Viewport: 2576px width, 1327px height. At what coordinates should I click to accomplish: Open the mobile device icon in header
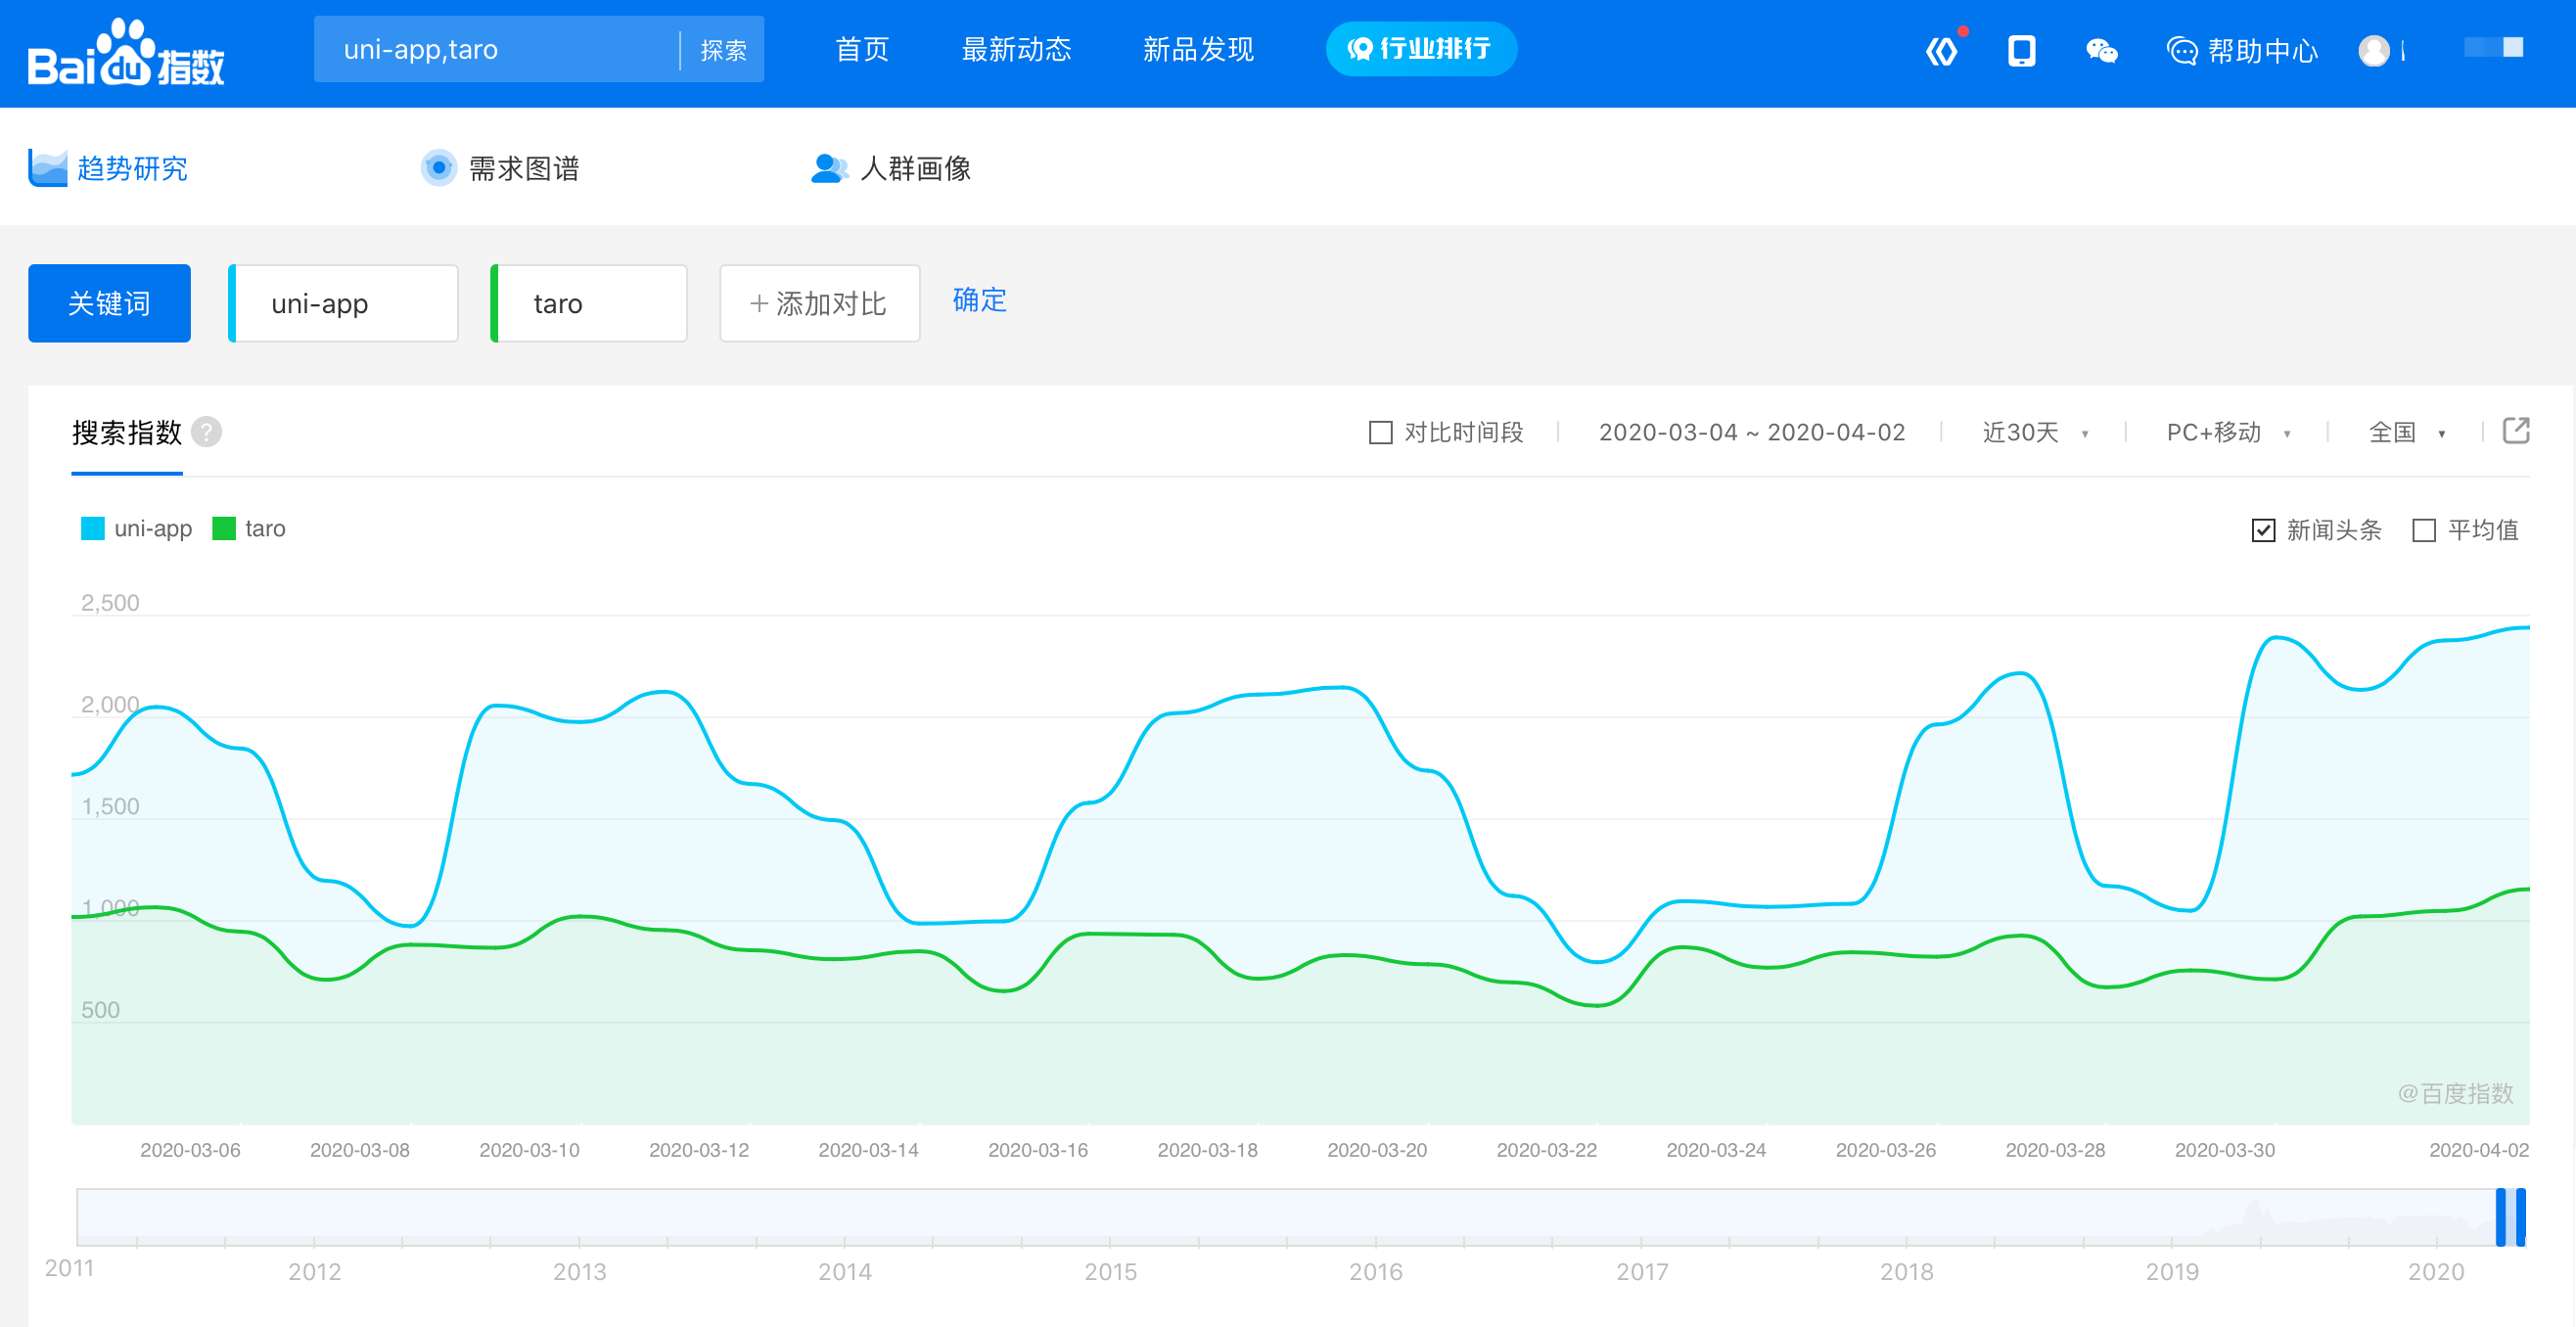pos(2021,50)
